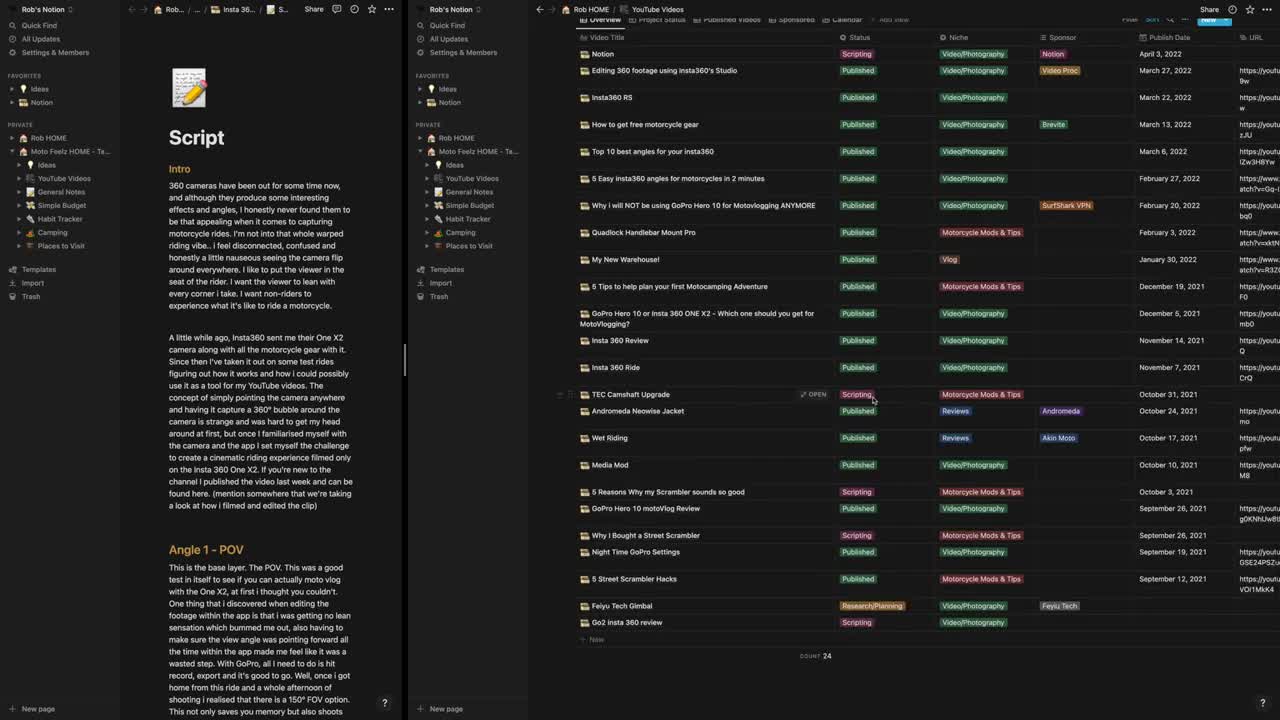Viewport: 1280px width, 720px height.
Task: Favorite YouTube Videos page with star
Action: [1250, 9]
